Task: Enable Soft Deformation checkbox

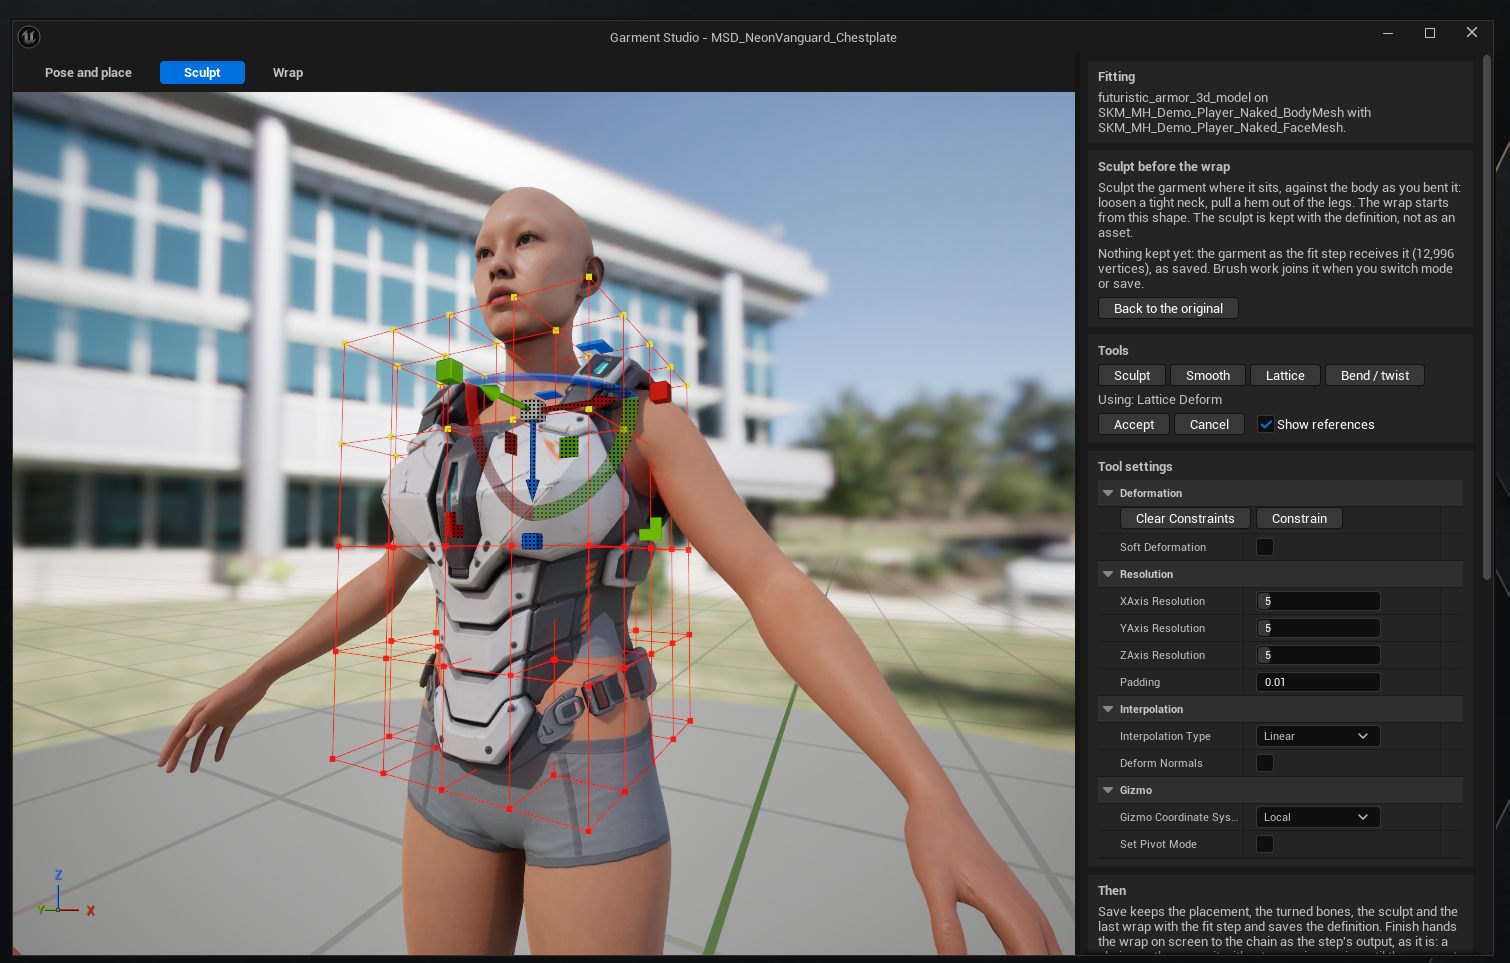Action: pyautogui.click(x=1265, y=547)
